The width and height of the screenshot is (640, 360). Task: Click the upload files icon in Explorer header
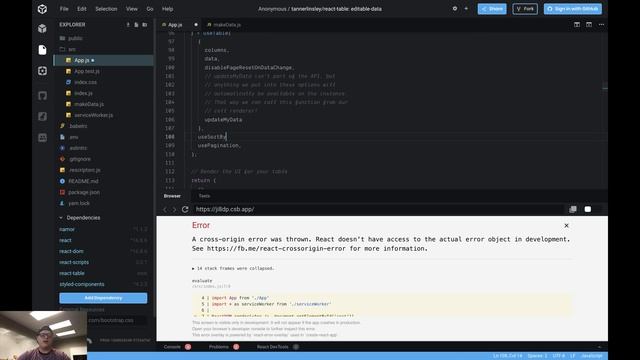128,25
